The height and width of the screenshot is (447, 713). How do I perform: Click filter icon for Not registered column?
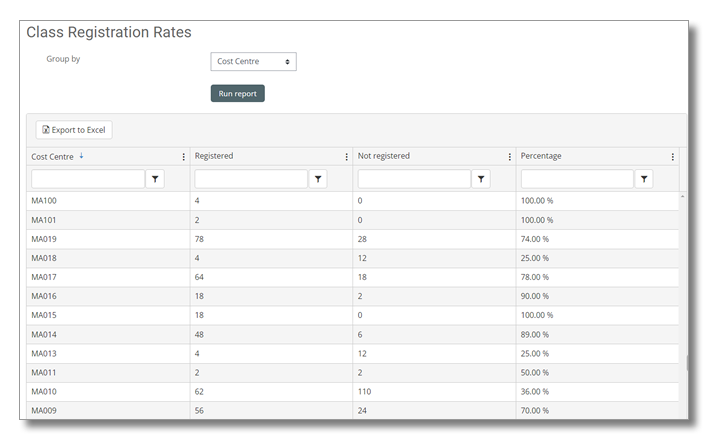pos(481,179)
